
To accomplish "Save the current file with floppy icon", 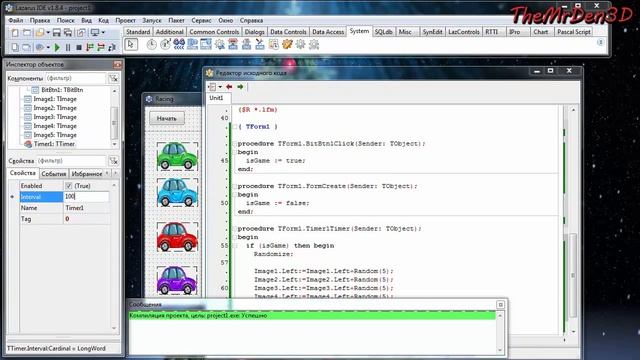I will click(x=57, y=32).
